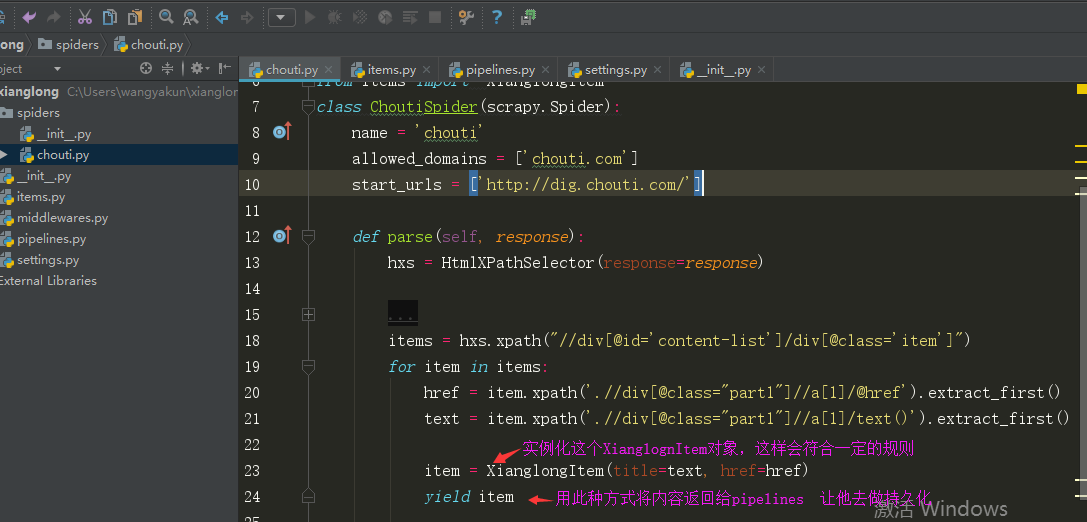Click the Paste icon in toolbar

tap(134, 17)
